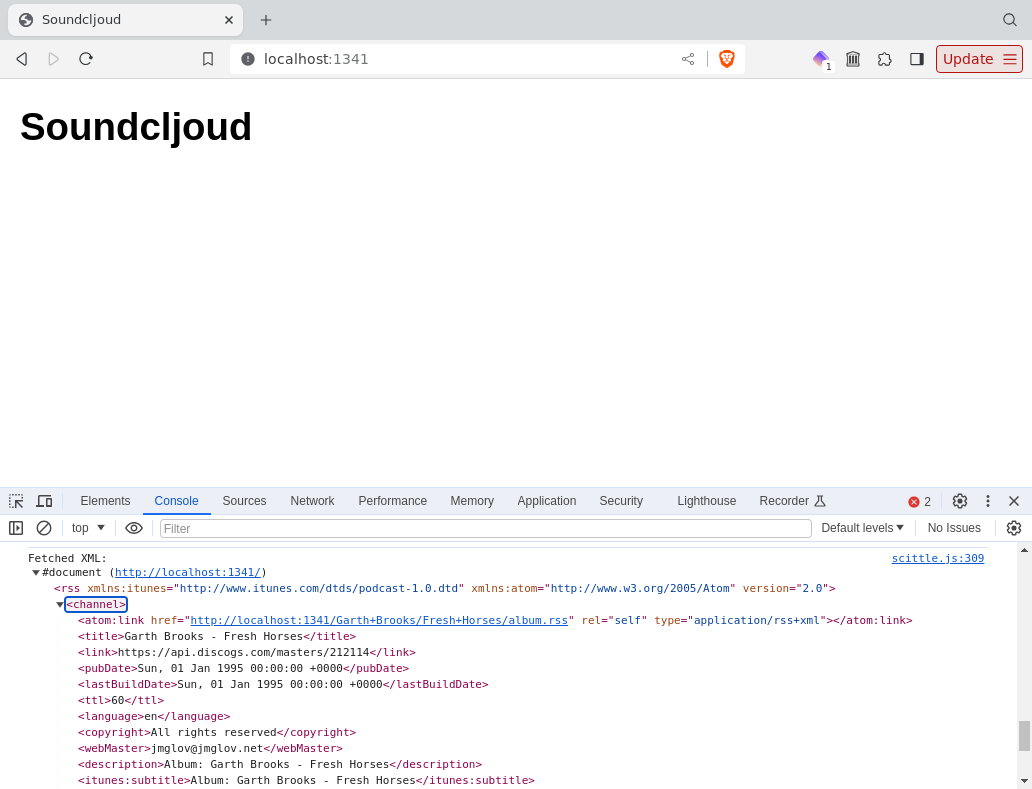Clear the console
1032x789 pixels.
coord(44,528)
